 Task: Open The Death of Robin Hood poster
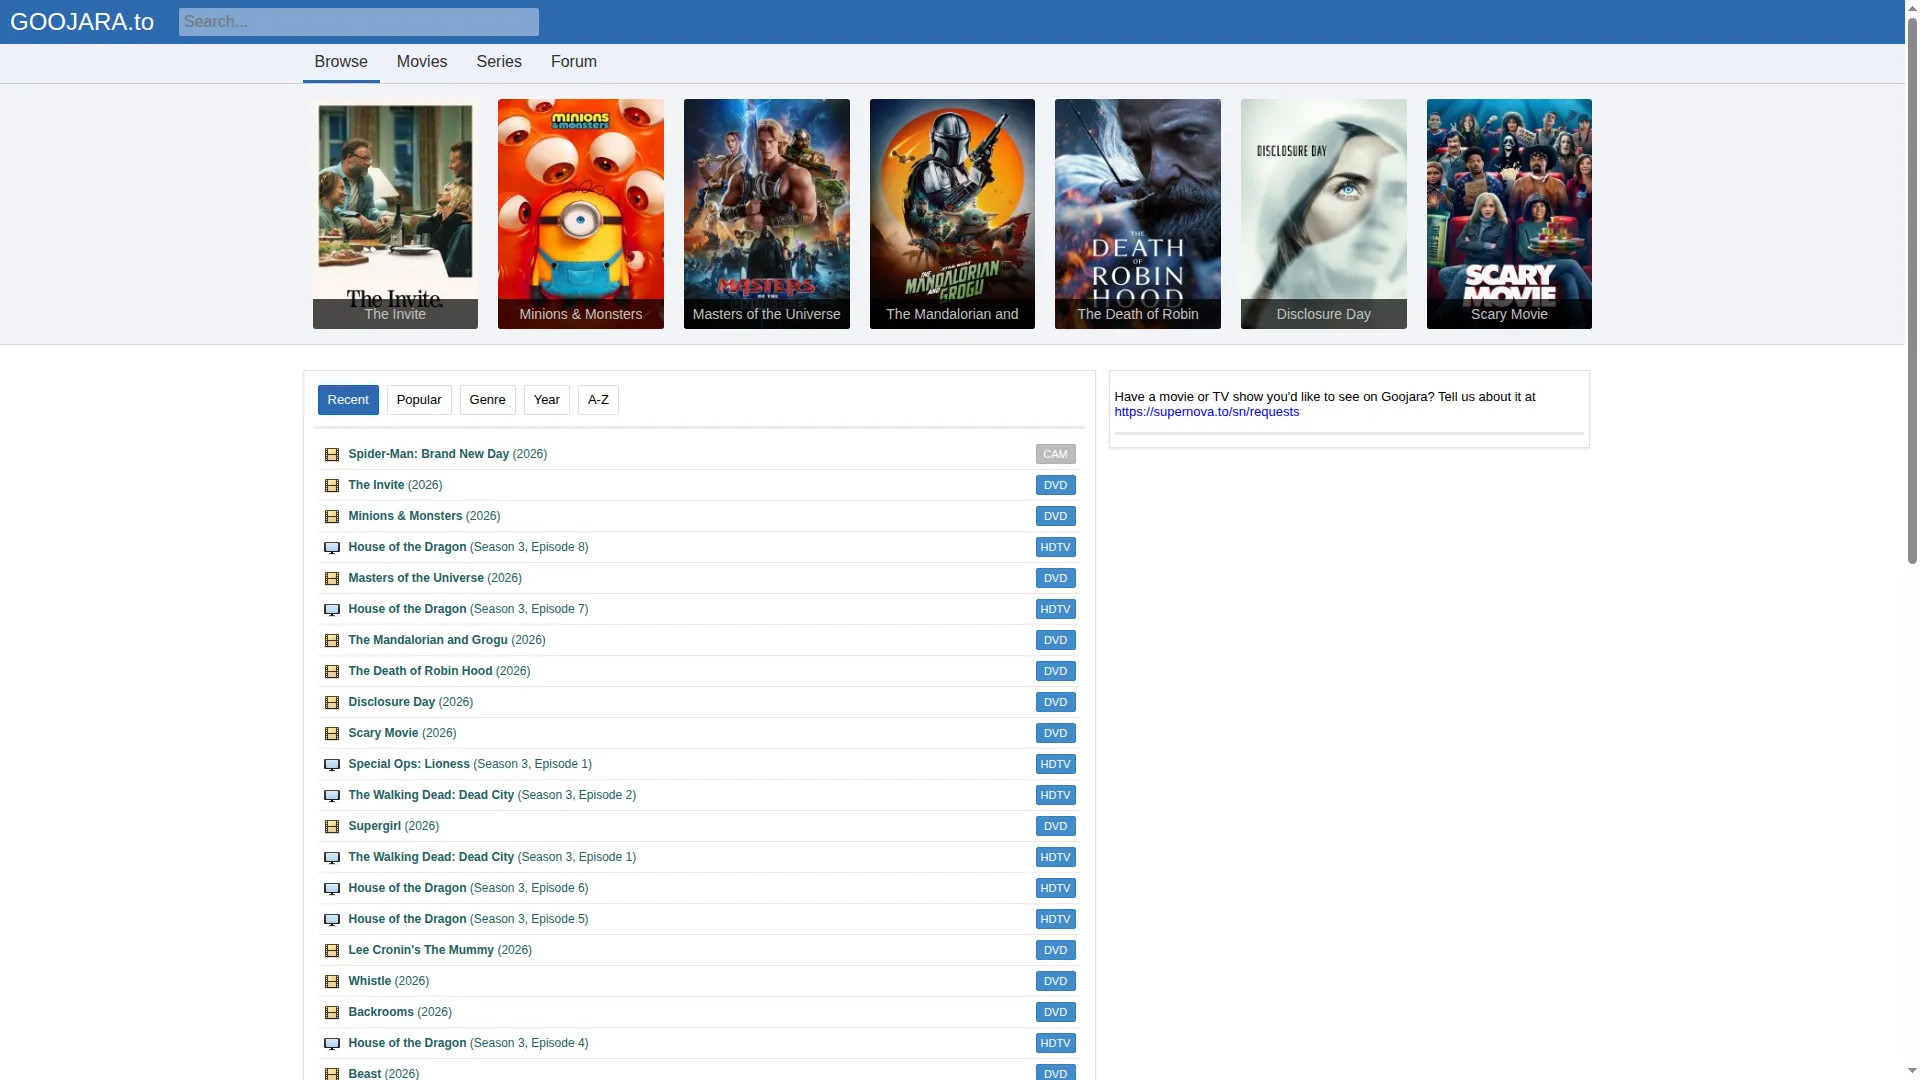tap(1138, 214)
